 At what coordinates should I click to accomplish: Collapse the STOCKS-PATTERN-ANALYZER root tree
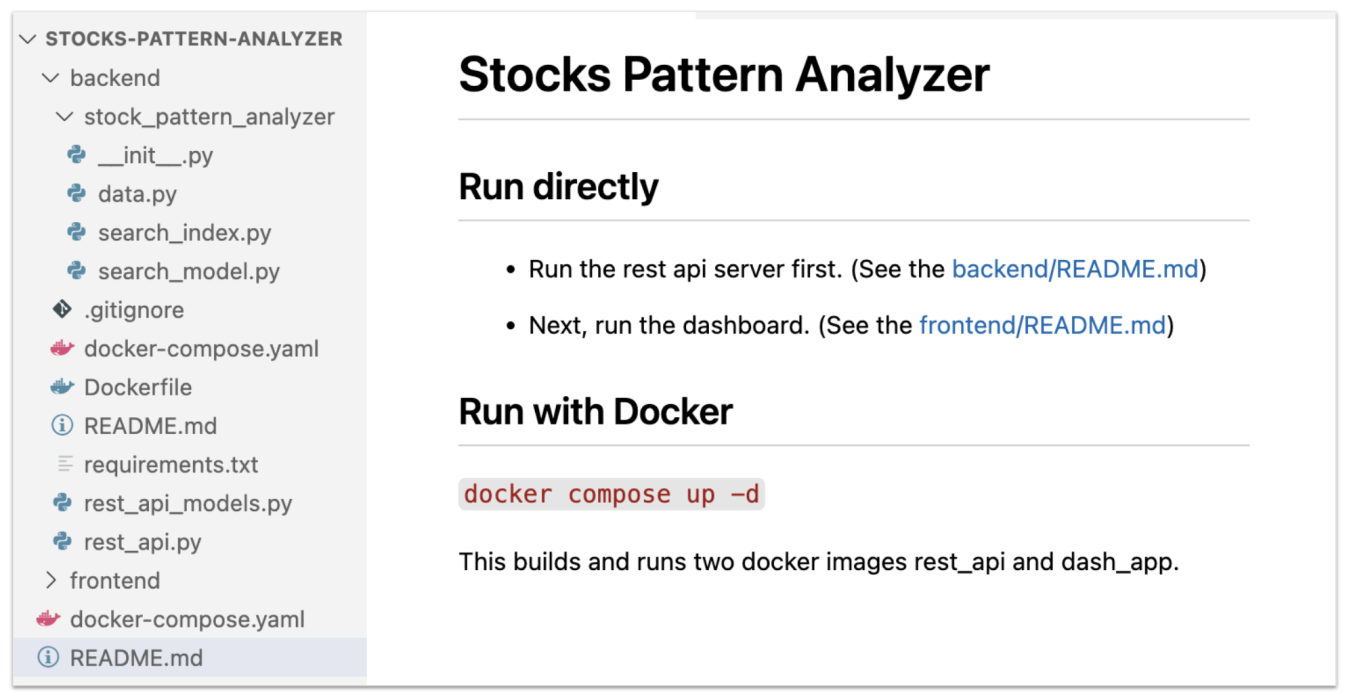pyautogui.click(x=27, y=38)
